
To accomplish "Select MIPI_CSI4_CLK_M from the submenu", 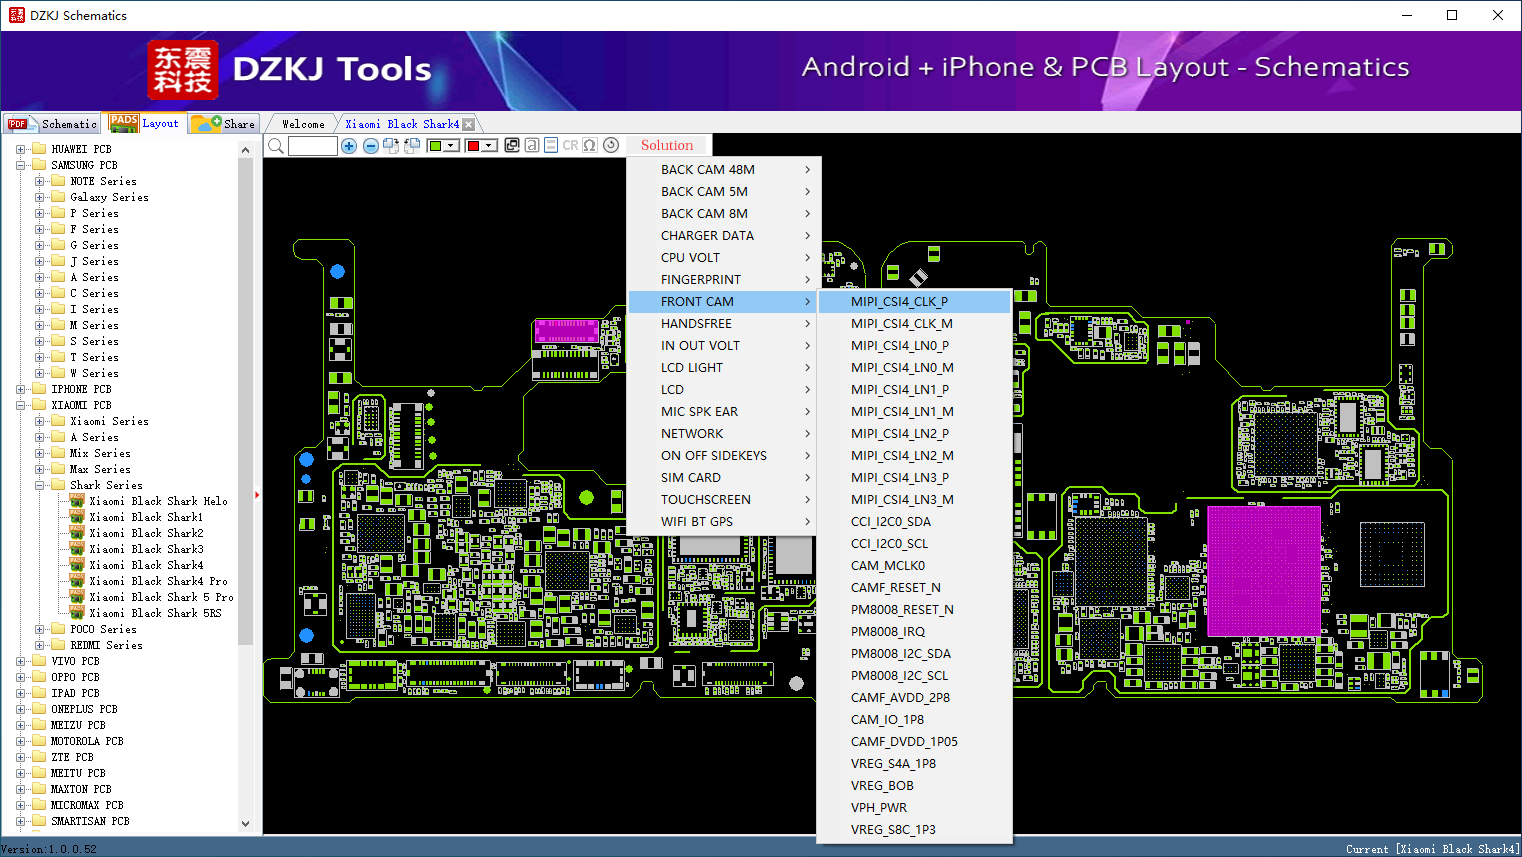I will (x=901, y=323).
